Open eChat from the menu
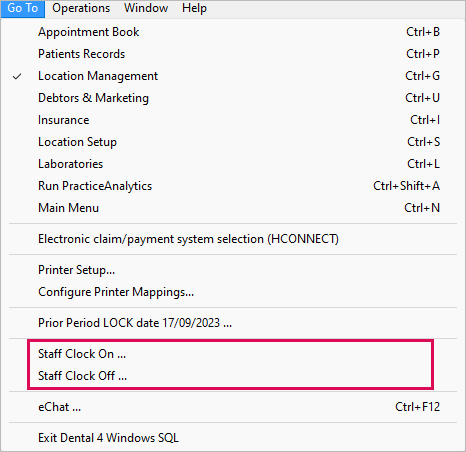Screen dimensions: 466x452 [x=233, y=407]
